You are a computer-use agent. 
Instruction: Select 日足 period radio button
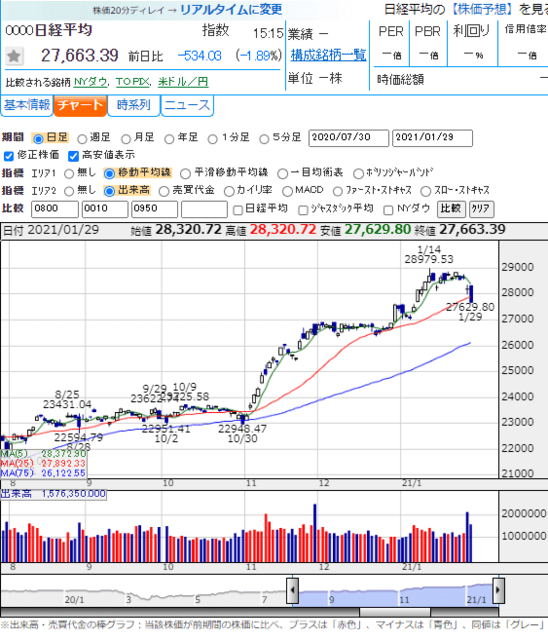click(x=38, y=139)
